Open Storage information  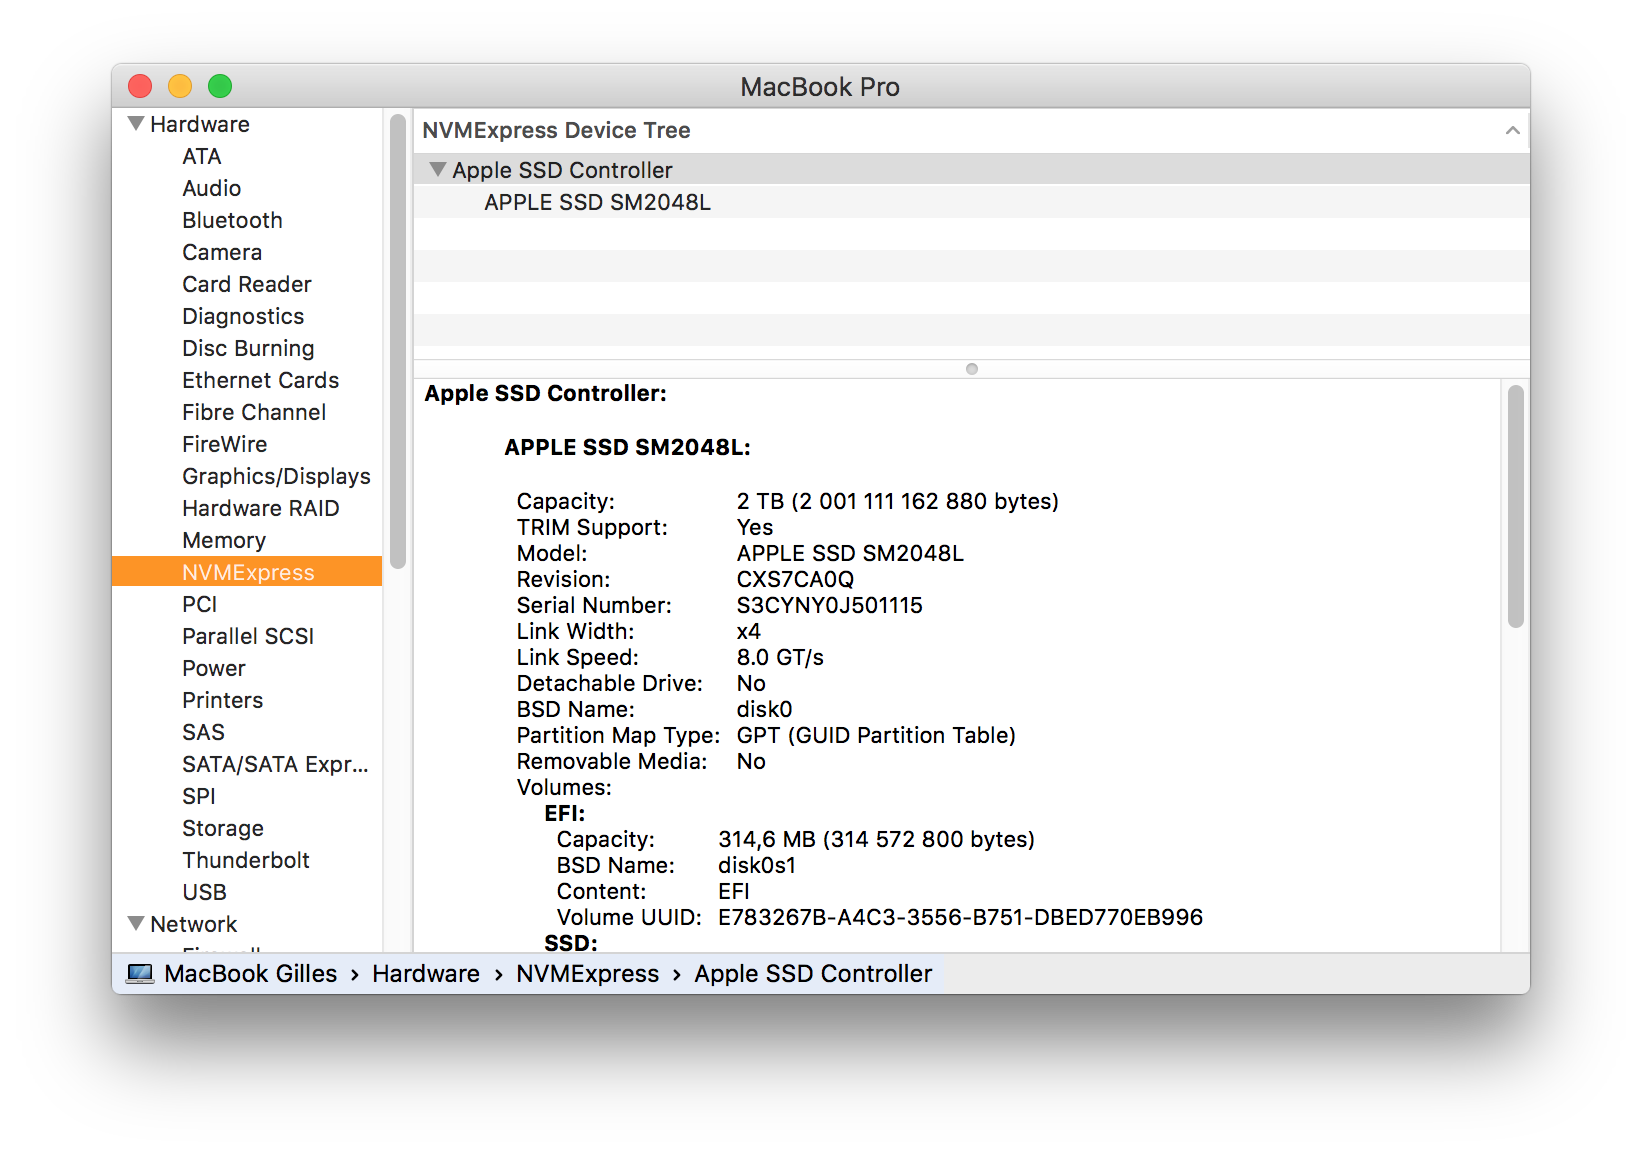tap(222, 828)
